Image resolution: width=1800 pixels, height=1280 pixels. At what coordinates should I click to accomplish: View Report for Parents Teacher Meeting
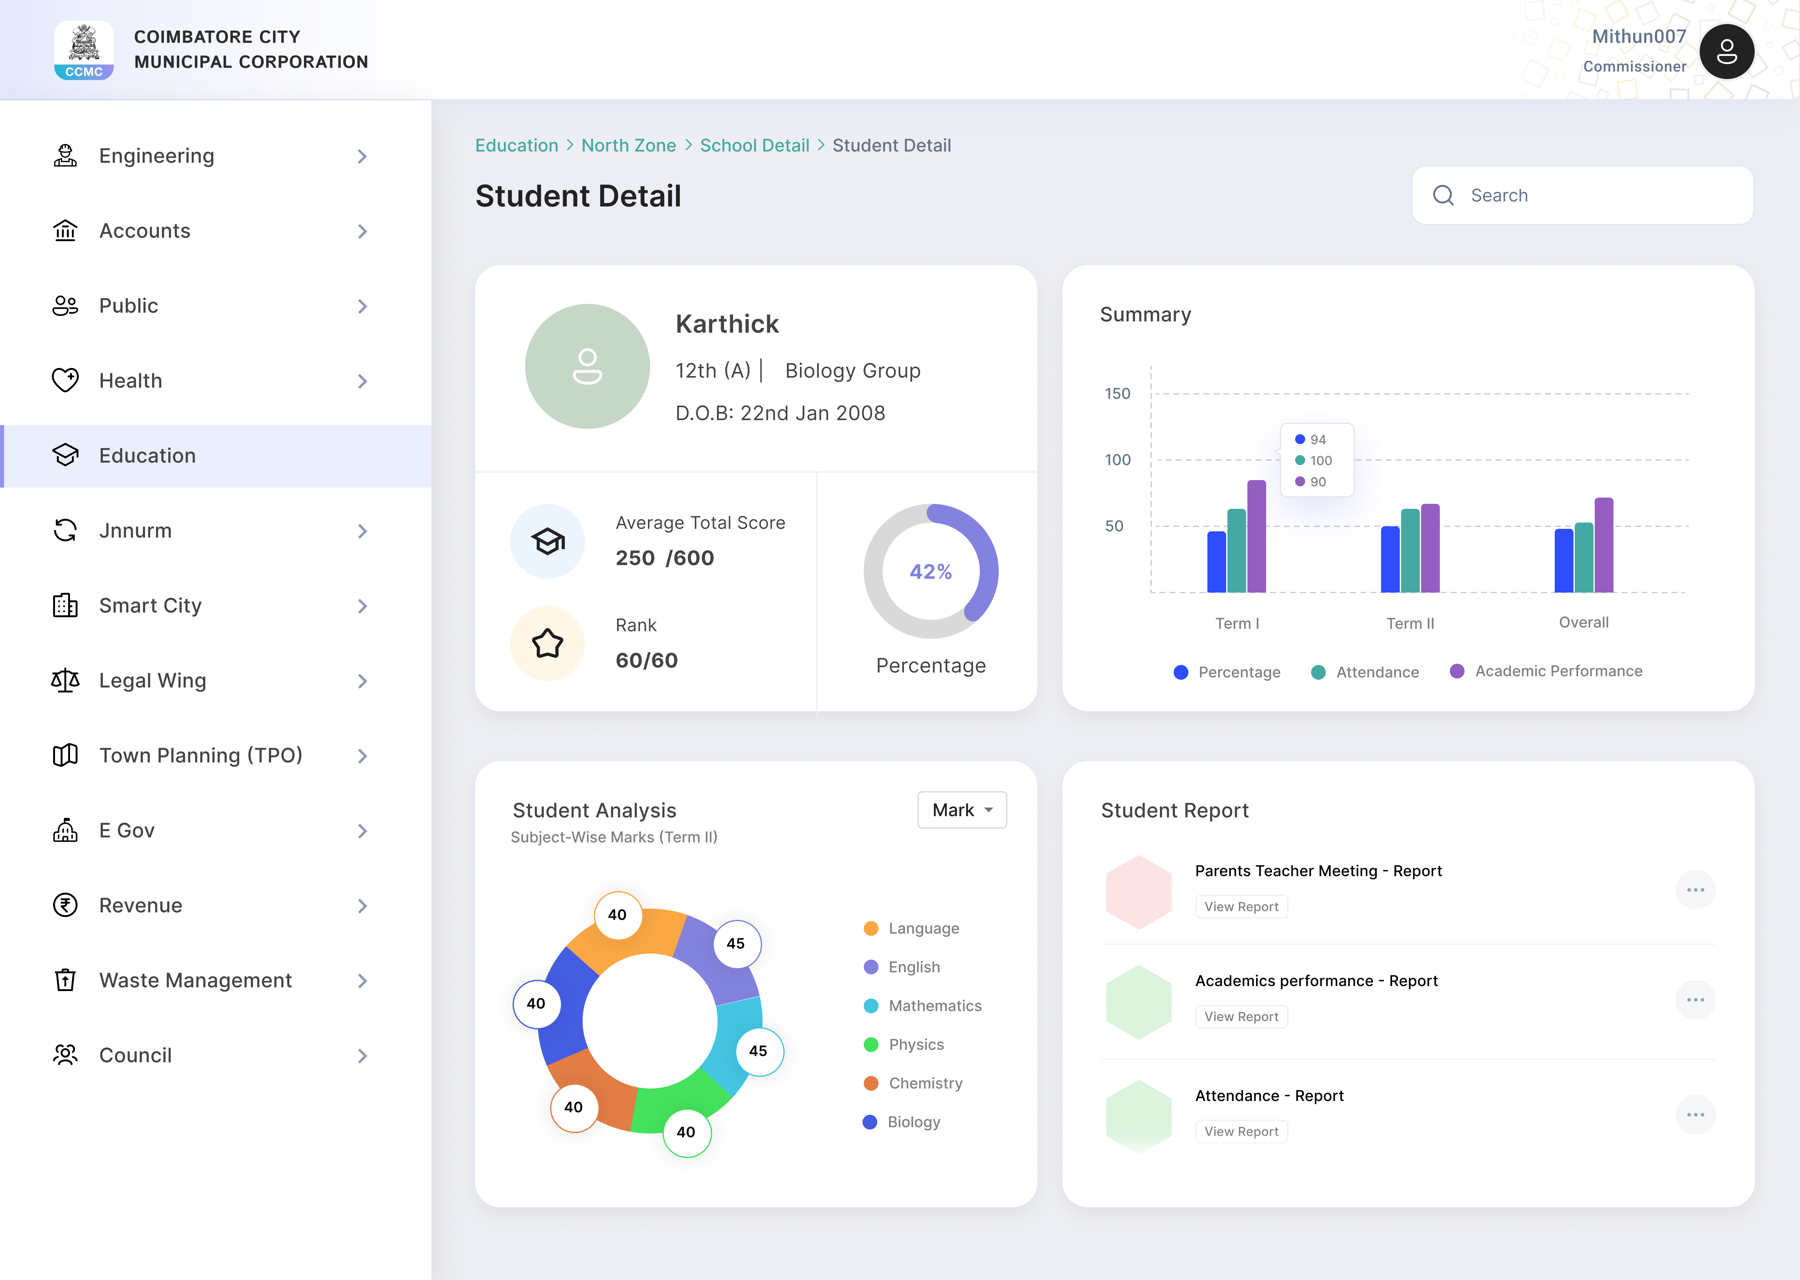pyautogui.click(x=1241, y=907)
